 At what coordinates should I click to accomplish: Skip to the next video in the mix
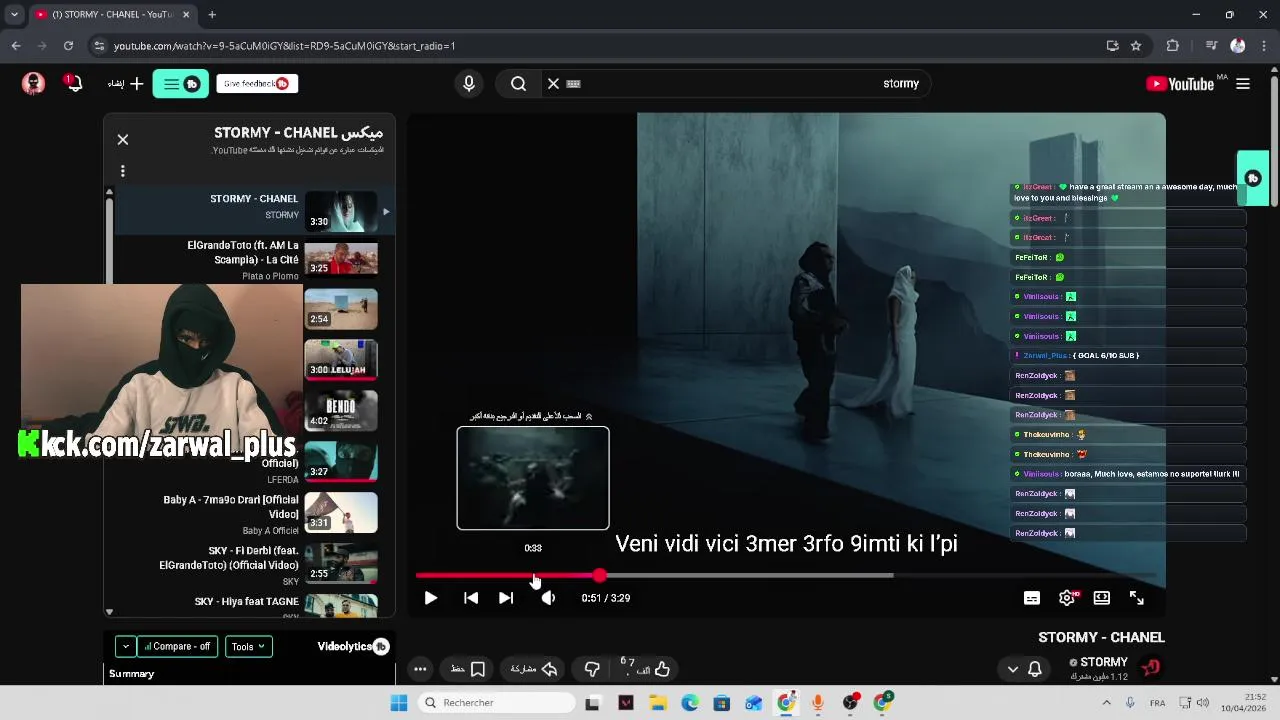506,598
